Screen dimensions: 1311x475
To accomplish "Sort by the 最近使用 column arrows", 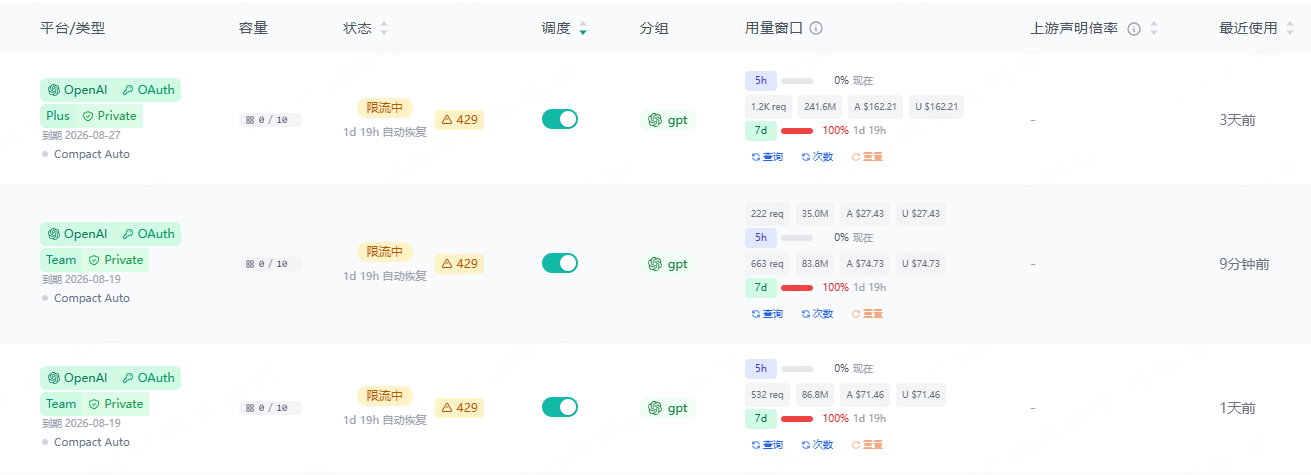I will [x=1290, y=28].
